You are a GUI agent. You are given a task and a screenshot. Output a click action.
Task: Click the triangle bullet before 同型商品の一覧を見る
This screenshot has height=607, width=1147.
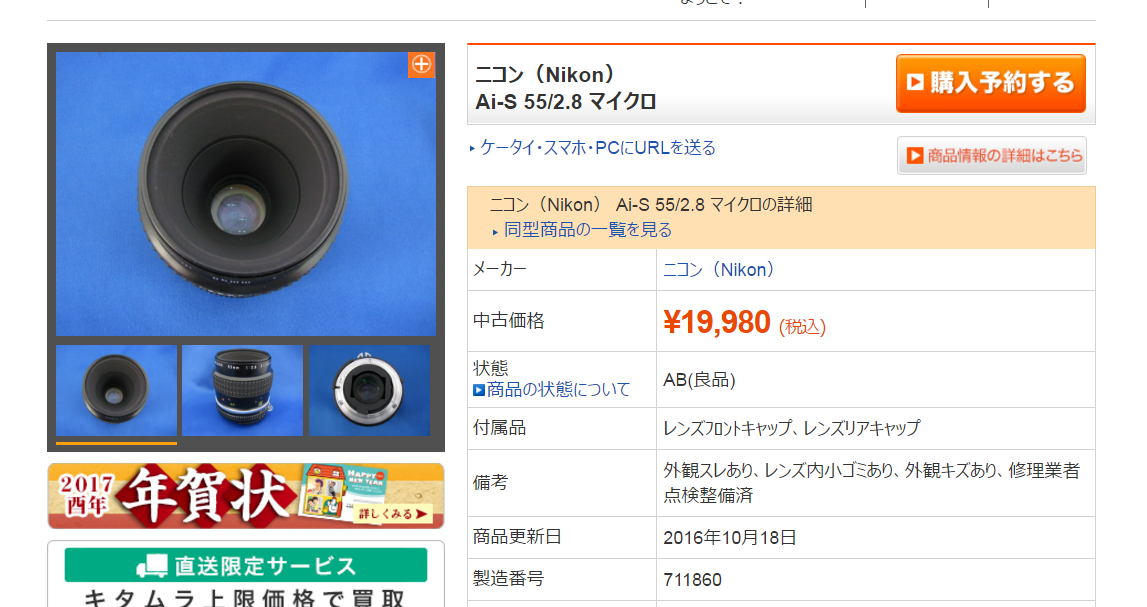(495, 232)
